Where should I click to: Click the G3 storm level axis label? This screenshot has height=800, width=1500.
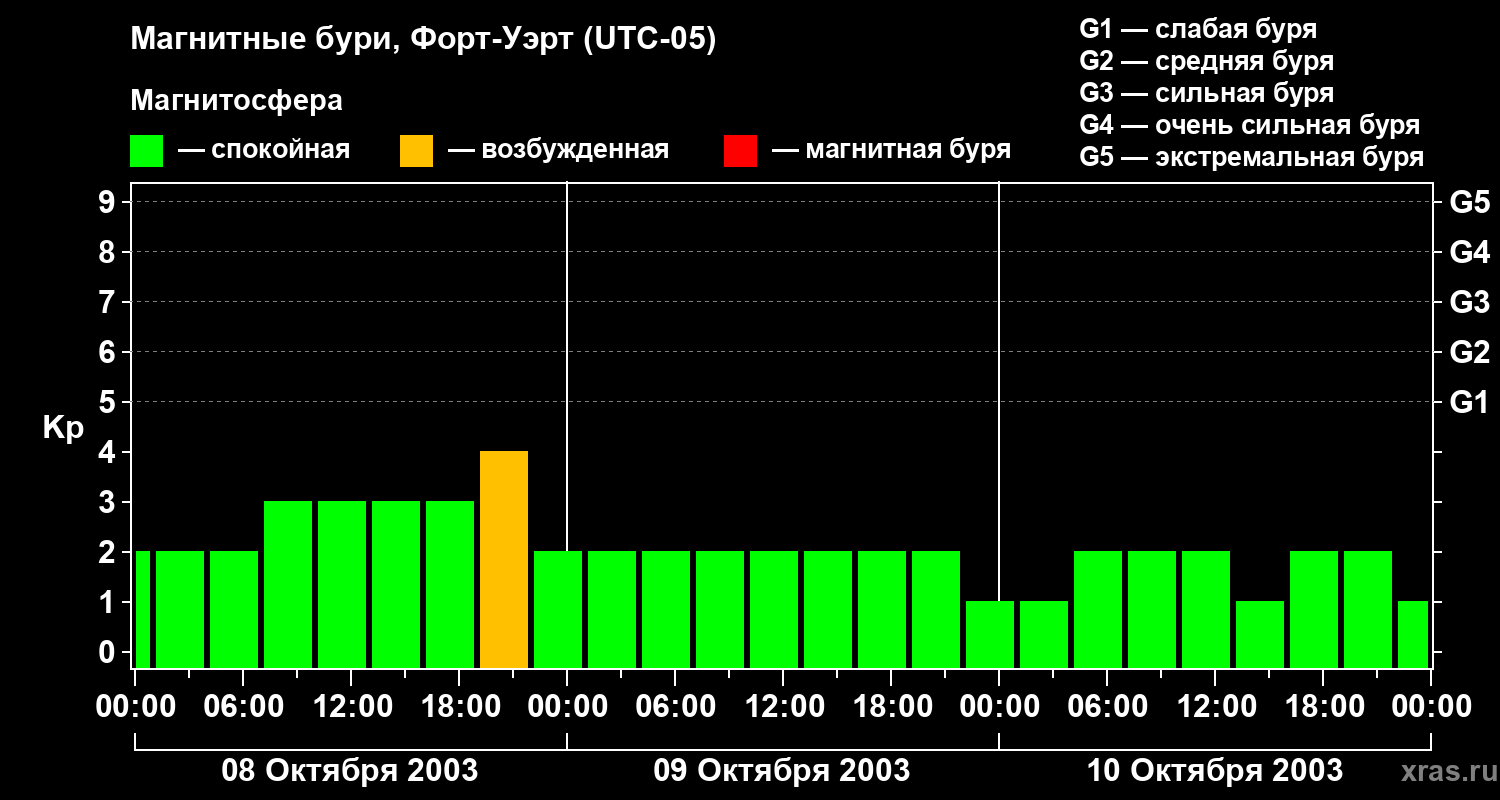coord(1469,303)
